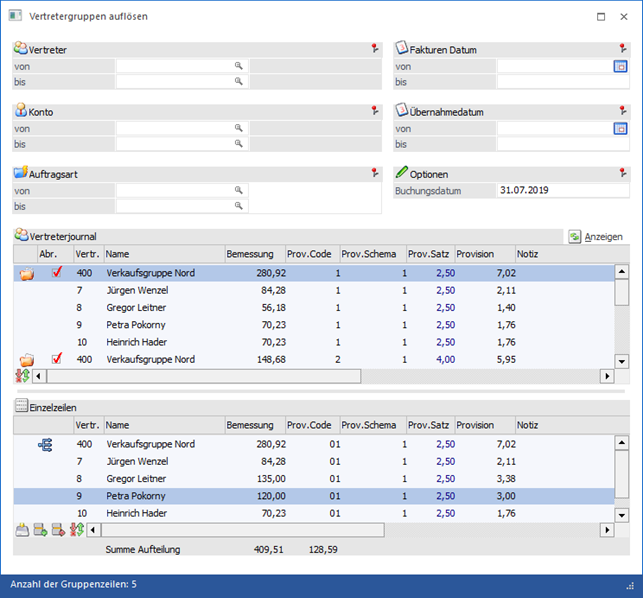Click the hierarchy icon beside Verkaufsgruppe Nord
The width and height of the screenshot is (643, 598).
(x=45, y=444)
